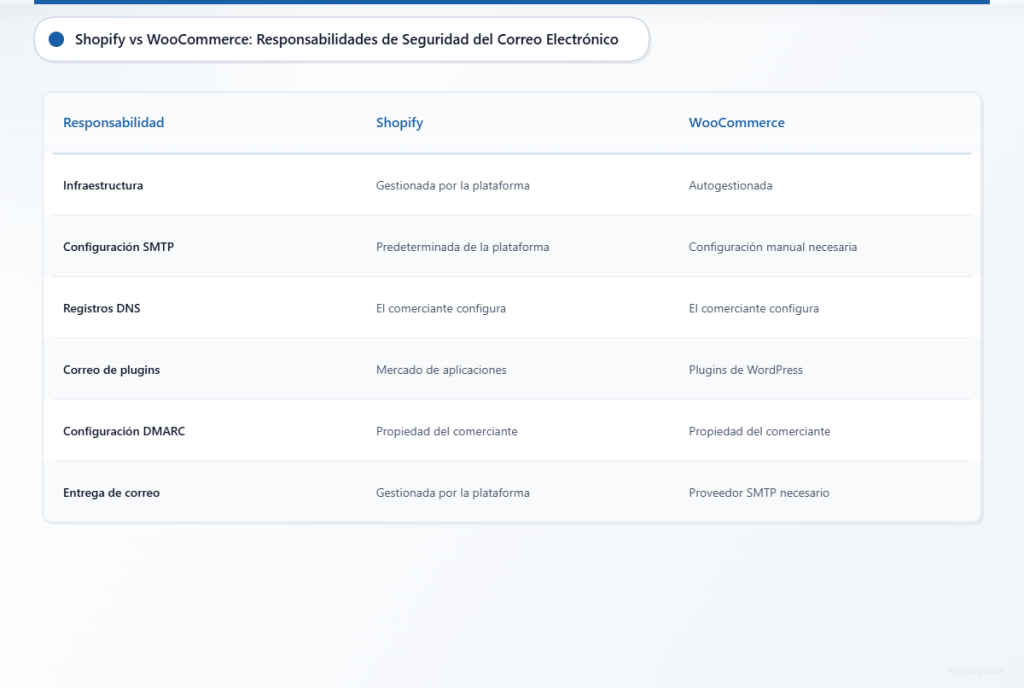Click the 'Registros DNS' row label
The image size is (1024, 688).
[102, 308]
